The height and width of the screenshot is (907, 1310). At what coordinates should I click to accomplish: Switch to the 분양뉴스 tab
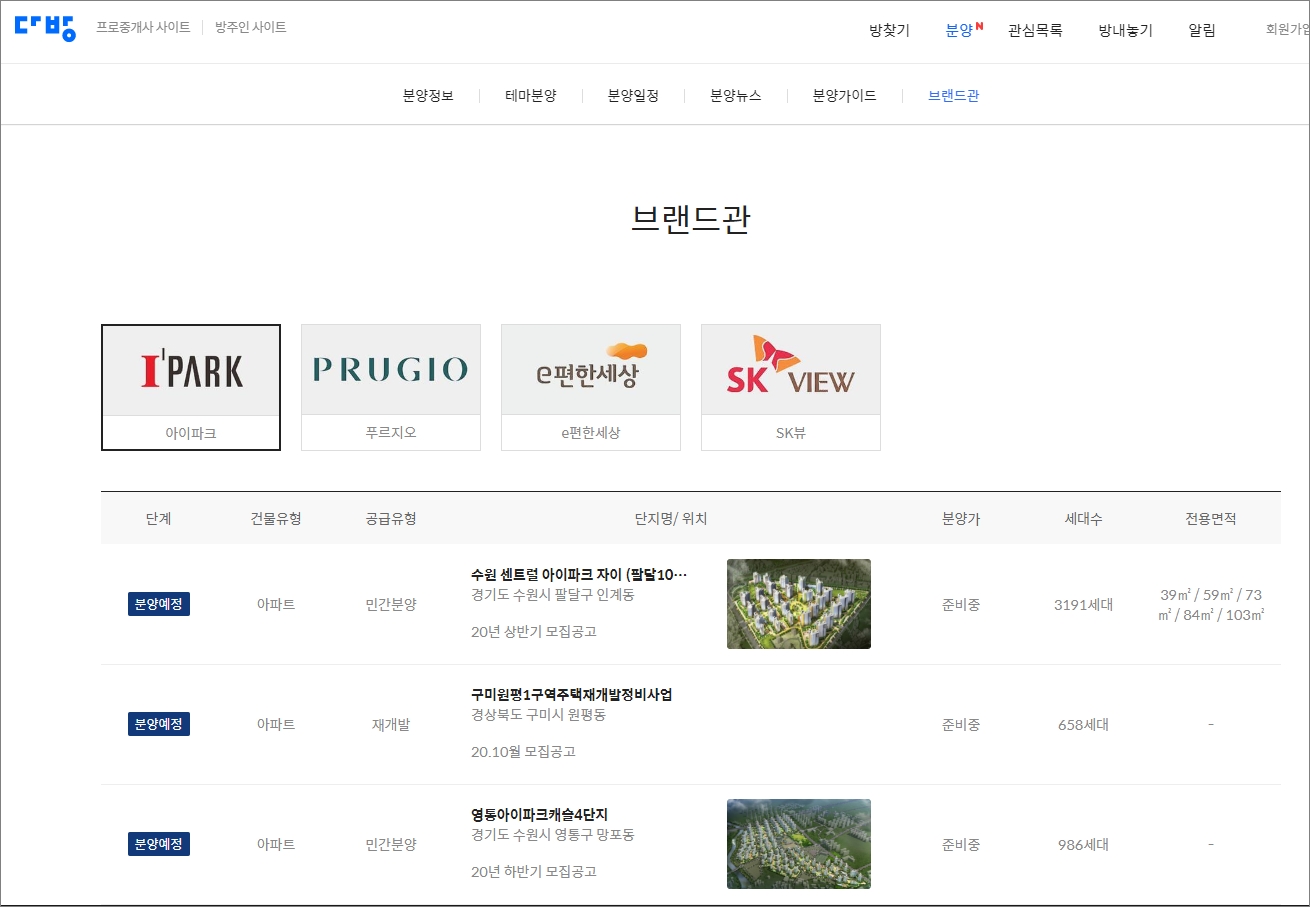click(736, 96)
